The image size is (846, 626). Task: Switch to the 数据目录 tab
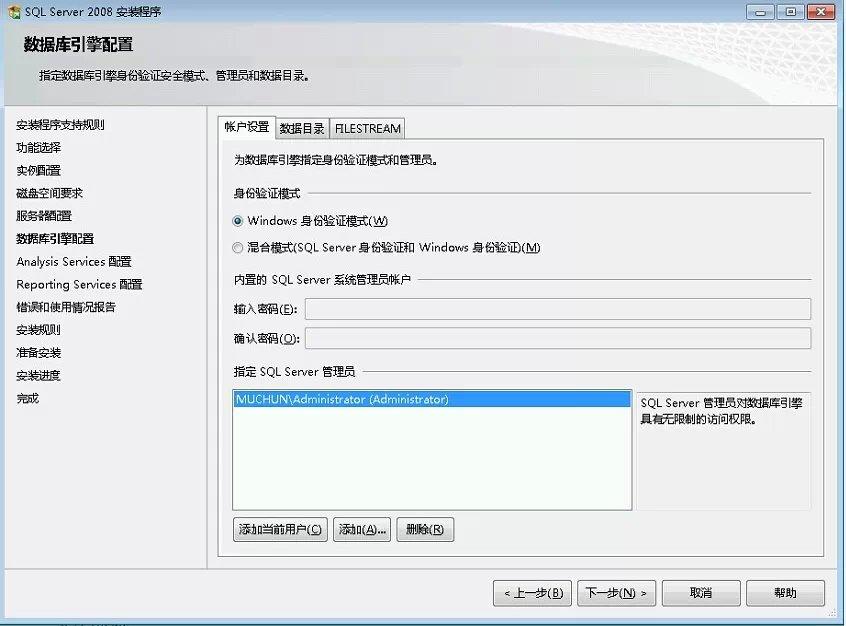[302, 128]
